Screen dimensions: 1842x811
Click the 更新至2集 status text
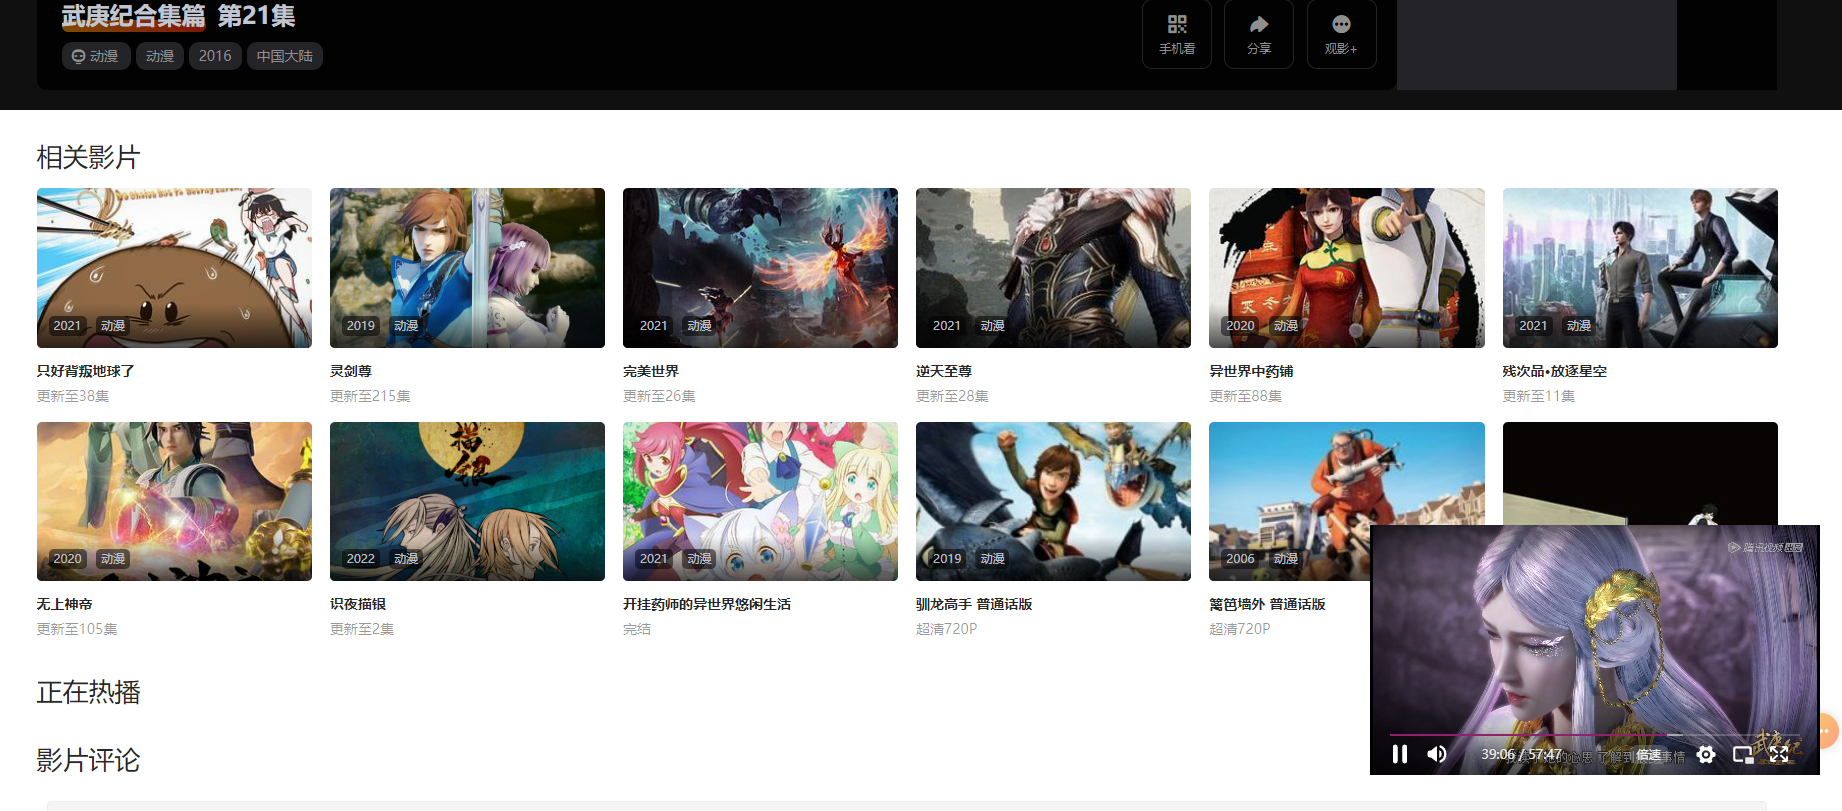pos(362,629)
